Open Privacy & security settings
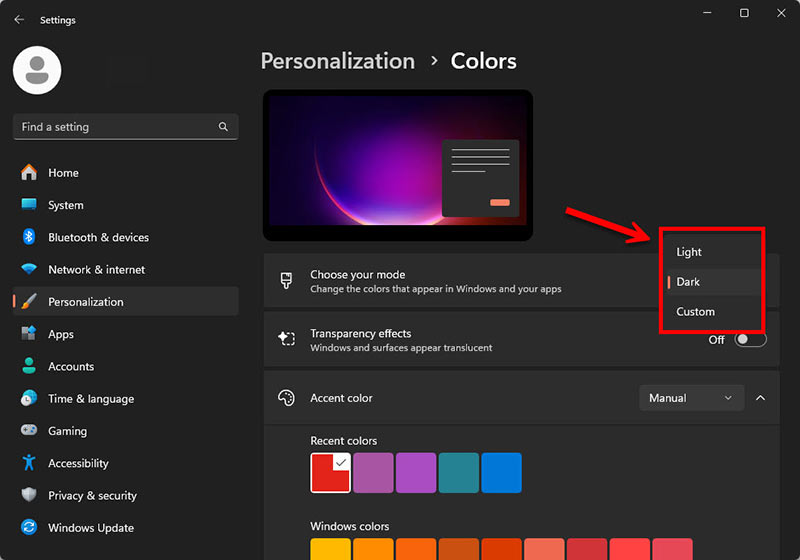 pos(126,495)
